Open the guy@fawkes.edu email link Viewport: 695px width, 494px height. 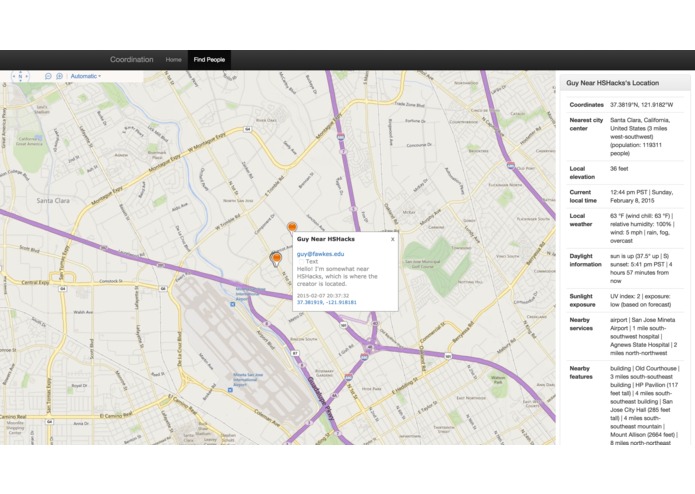tap(320, 254)
